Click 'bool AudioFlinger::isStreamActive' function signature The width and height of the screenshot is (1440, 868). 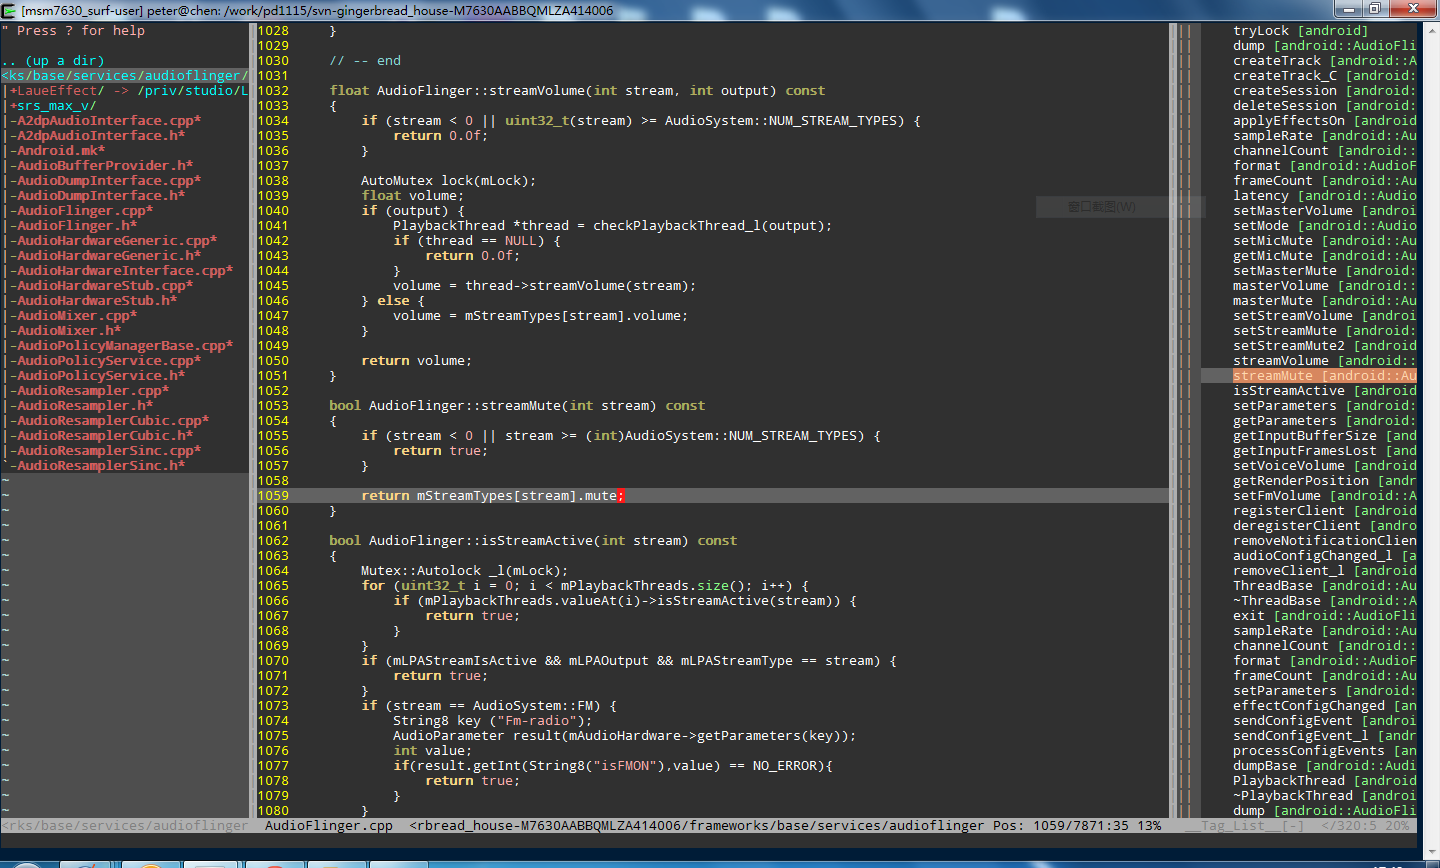click(533, 541)
